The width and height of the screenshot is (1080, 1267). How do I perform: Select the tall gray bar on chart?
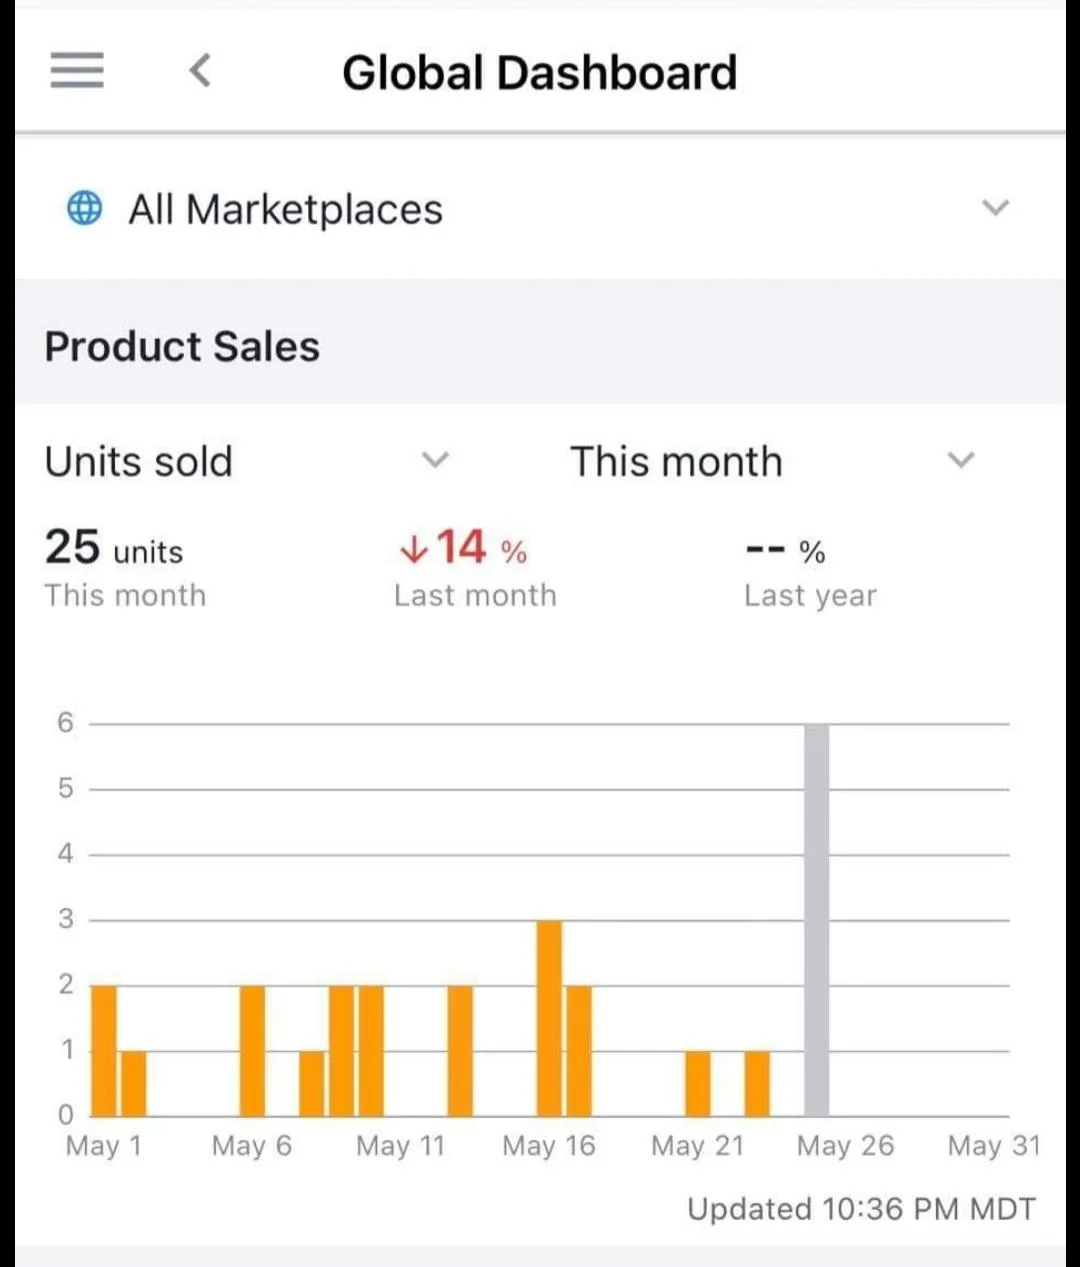[816, 920]
